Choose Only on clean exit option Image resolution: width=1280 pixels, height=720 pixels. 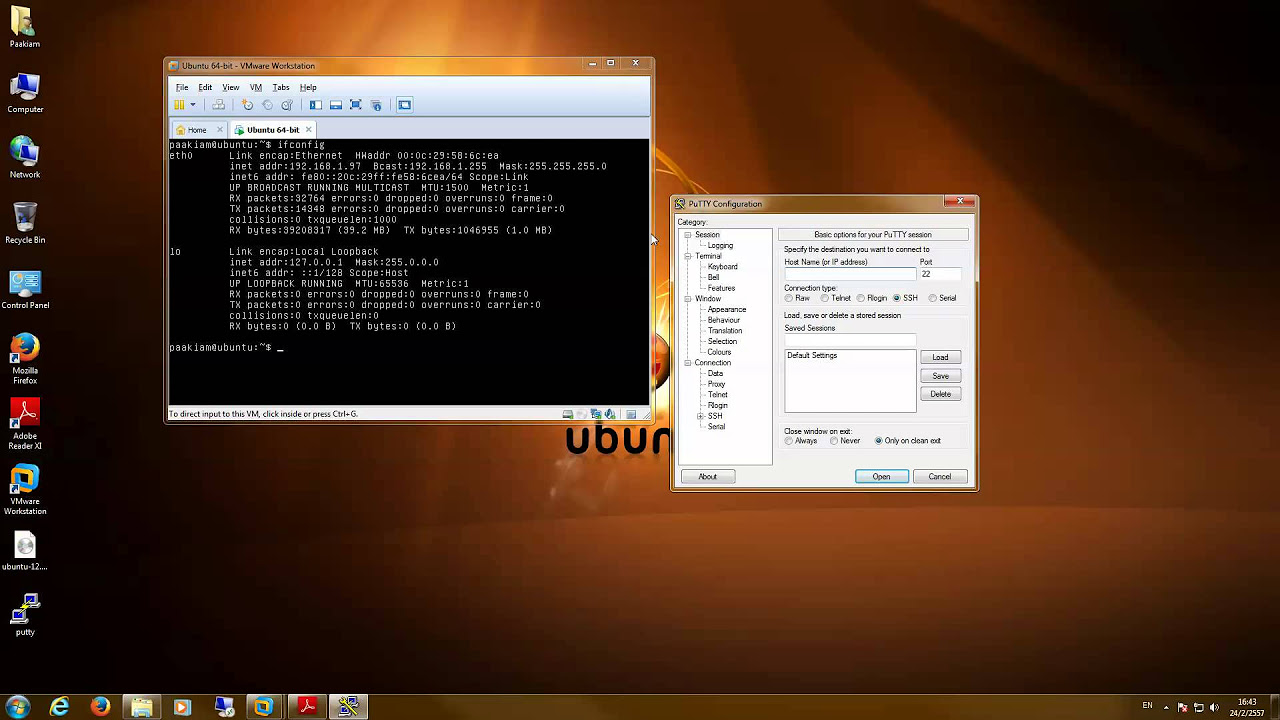click(879, 441)
